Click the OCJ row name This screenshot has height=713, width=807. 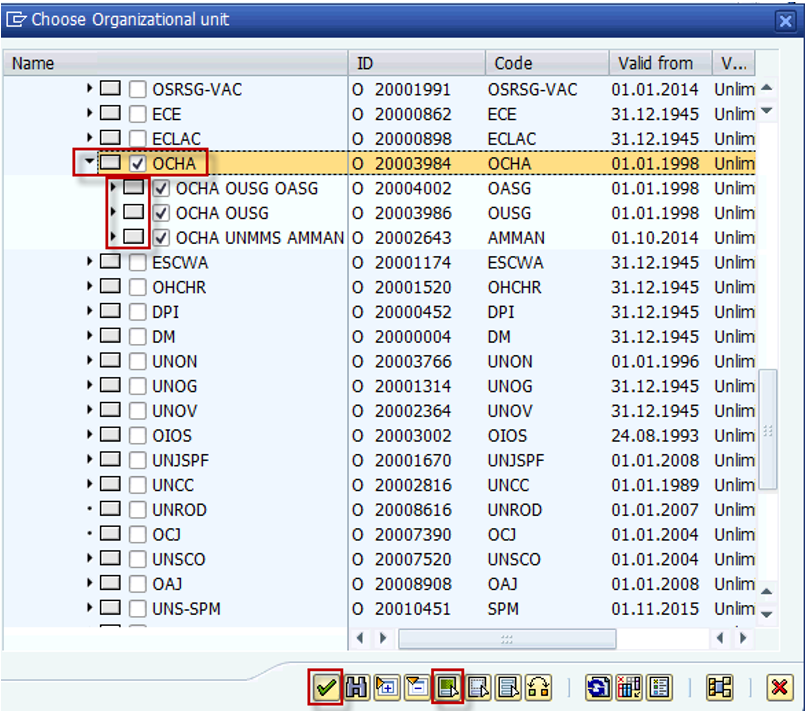166,534
